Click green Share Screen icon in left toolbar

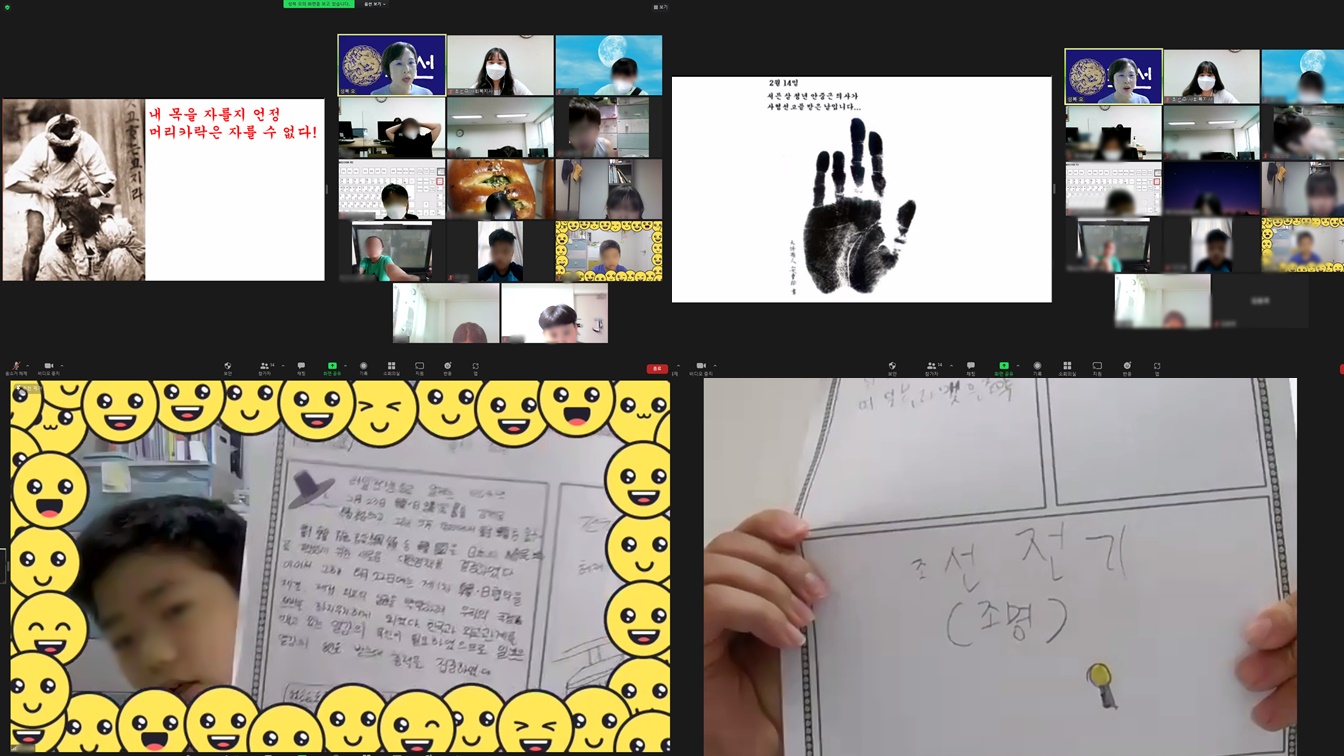pos(332,367)
